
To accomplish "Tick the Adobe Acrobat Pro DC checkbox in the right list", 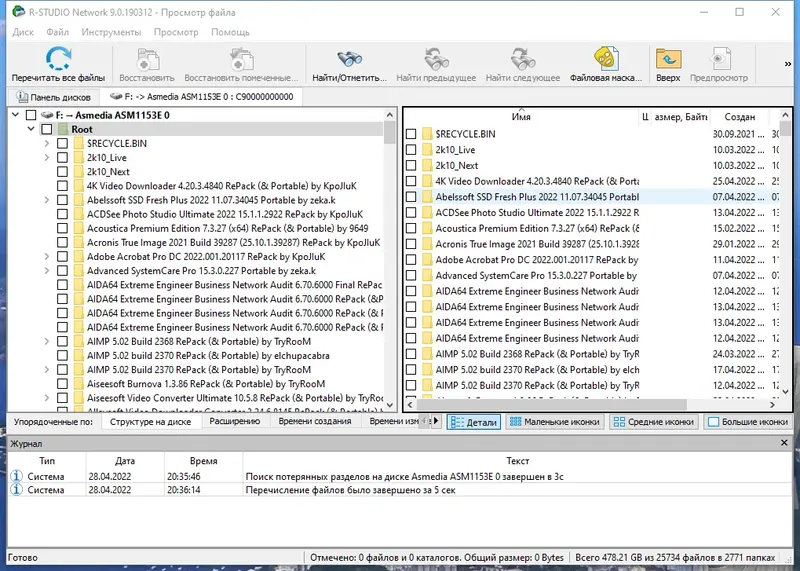I will [x=411, y=259].
